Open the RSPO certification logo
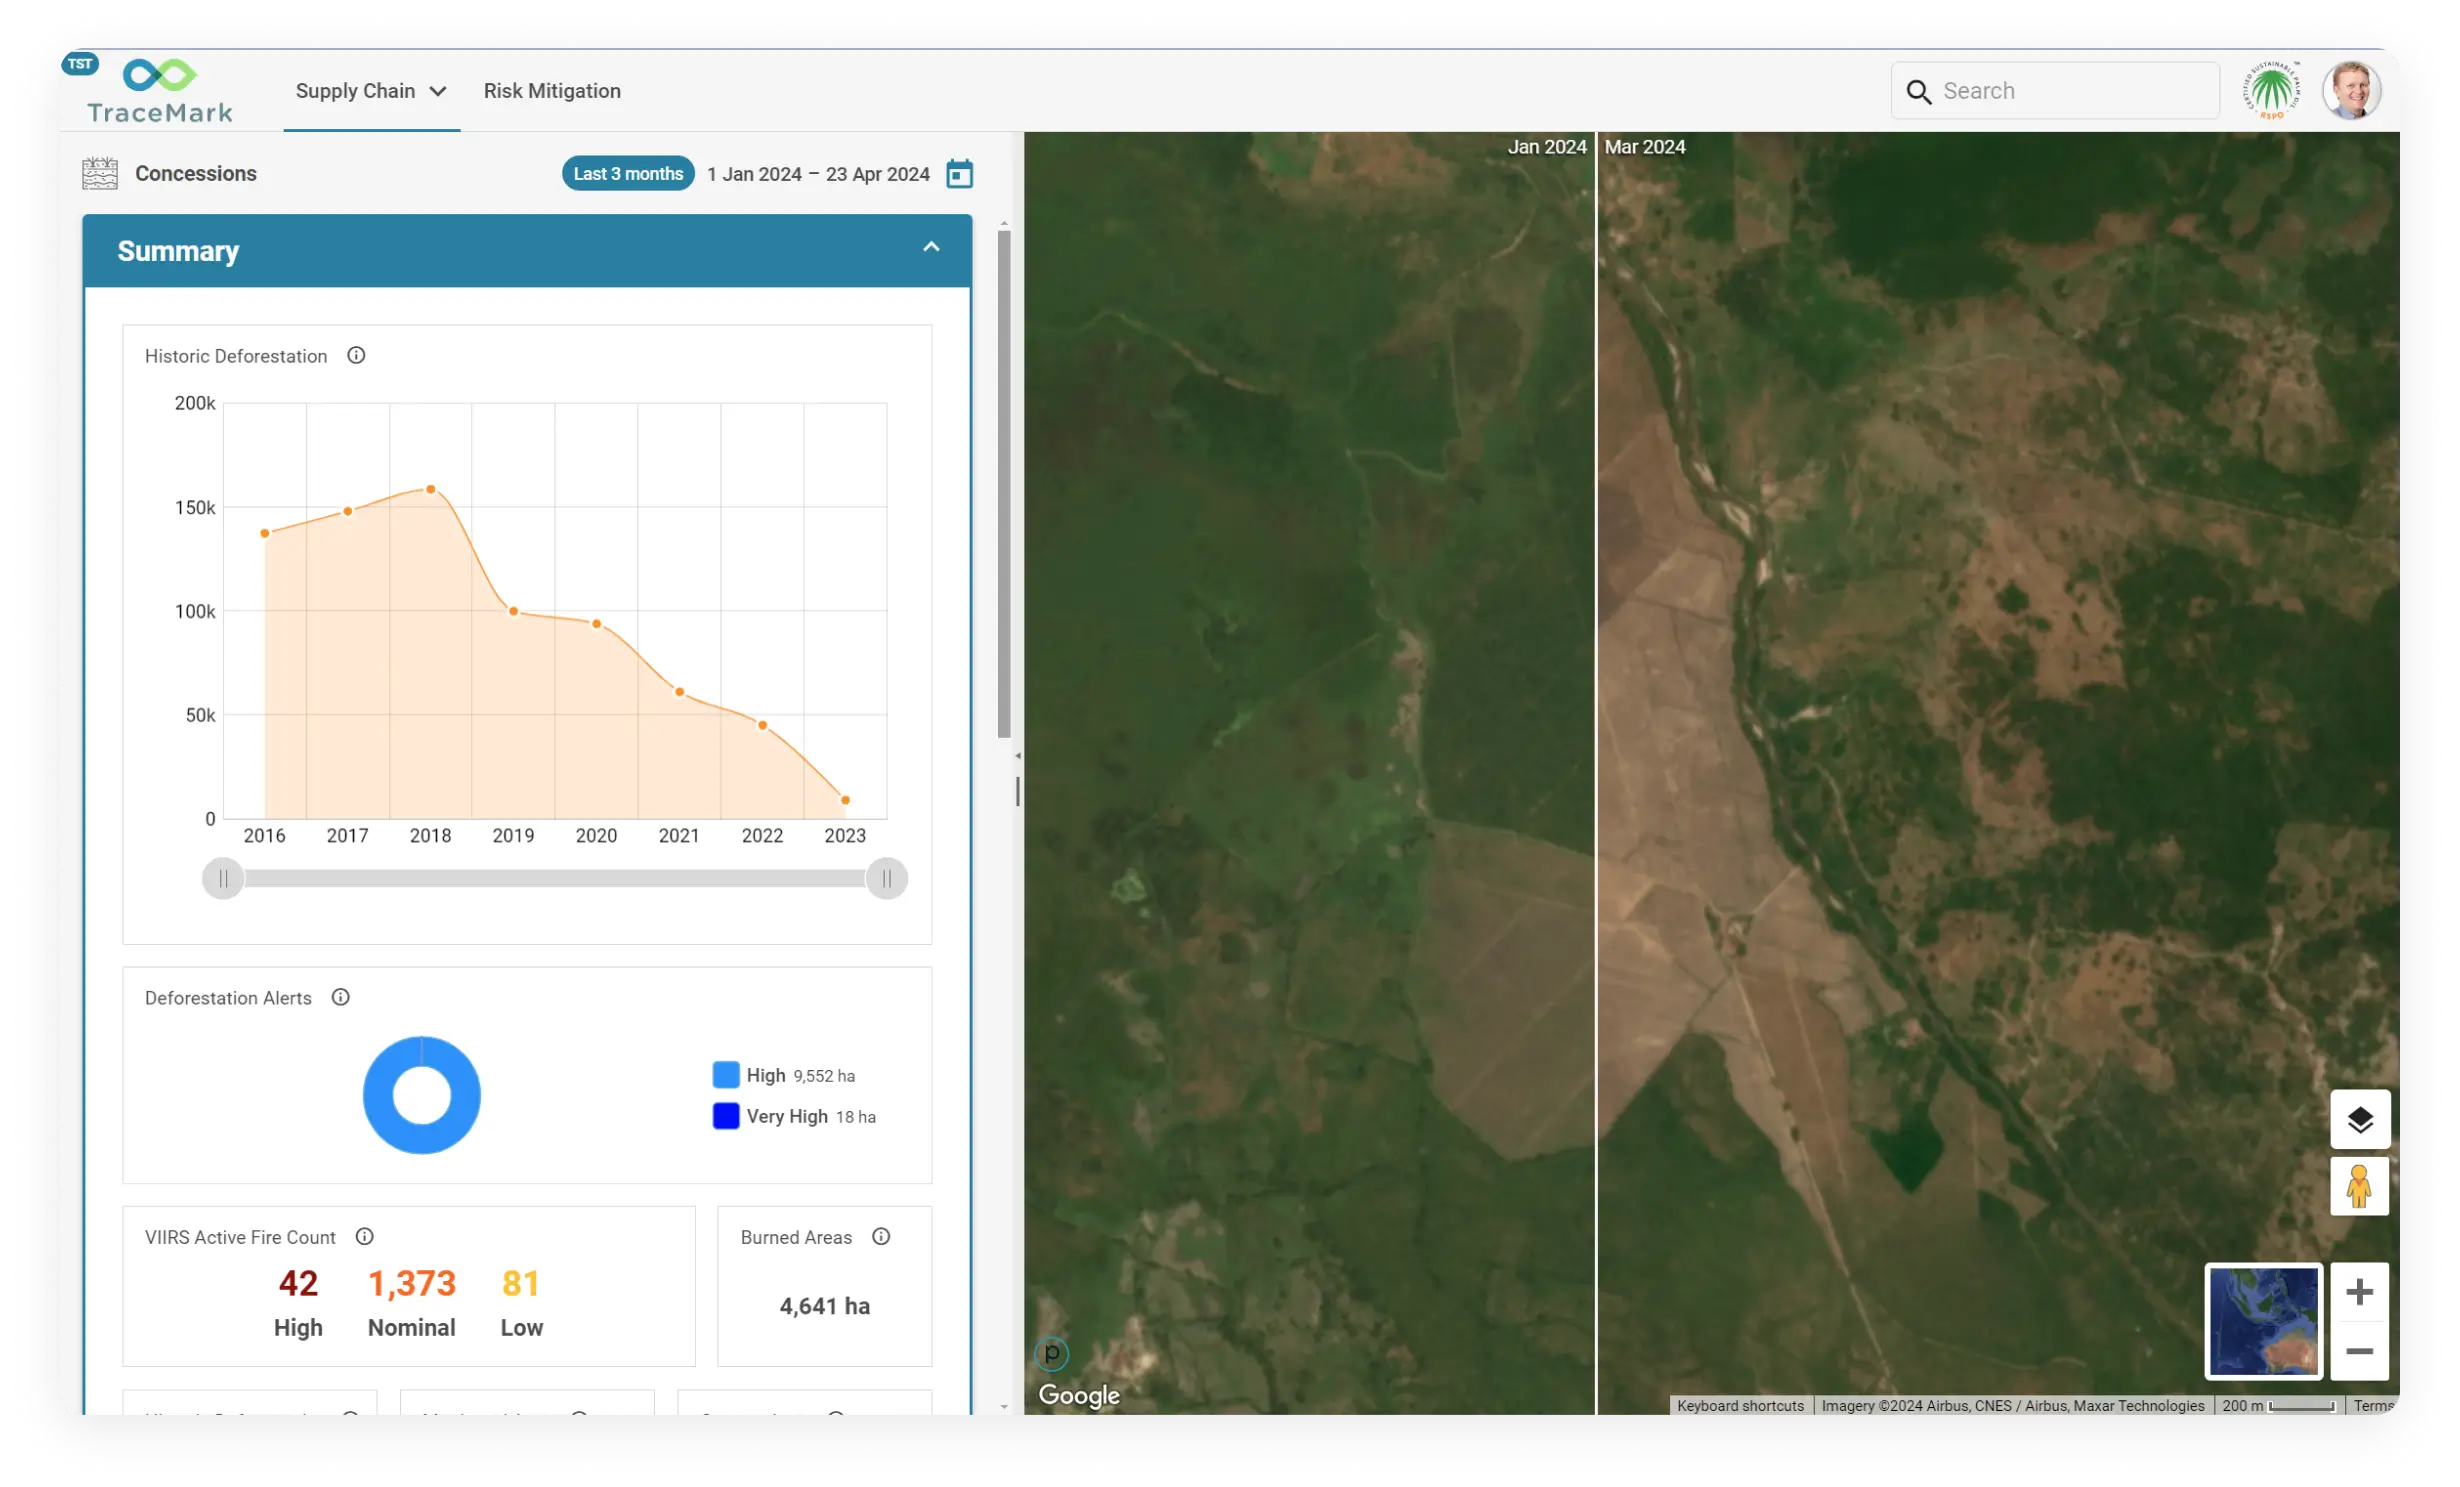 tap(2271, 91)
